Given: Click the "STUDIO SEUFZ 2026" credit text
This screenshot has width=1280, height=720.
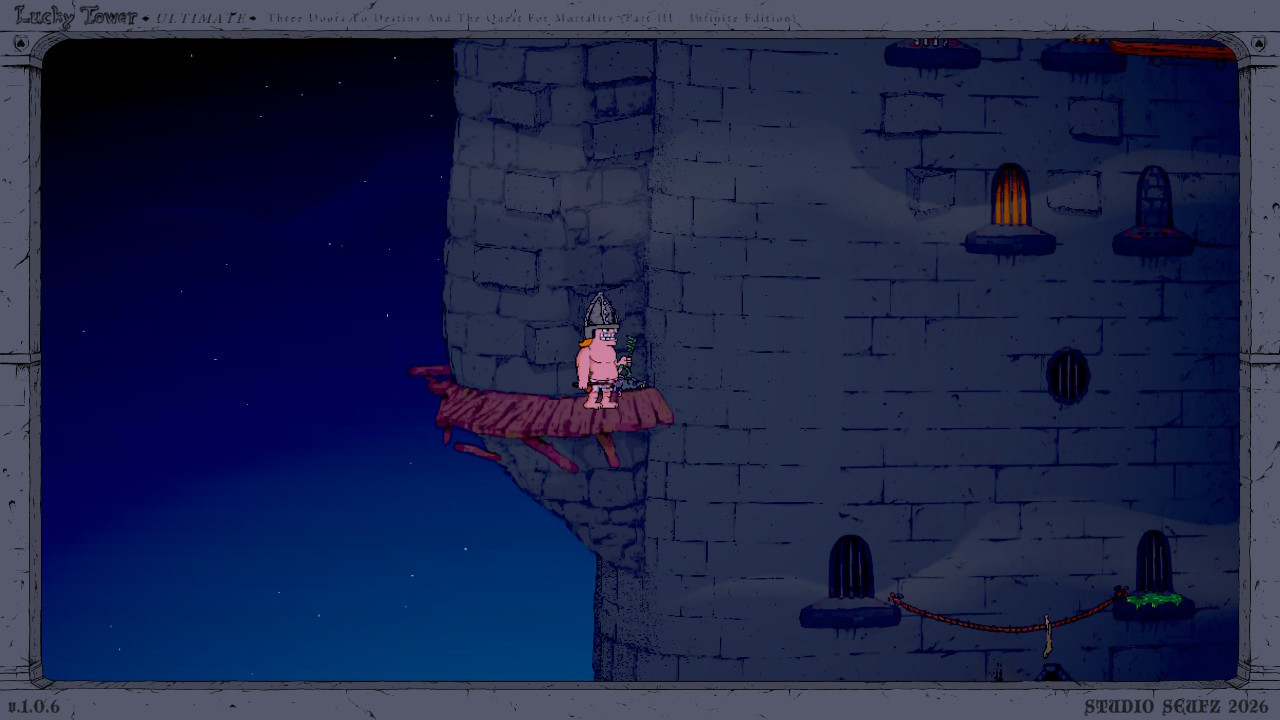Looking at the screenshot, I should click(1176, 707).
